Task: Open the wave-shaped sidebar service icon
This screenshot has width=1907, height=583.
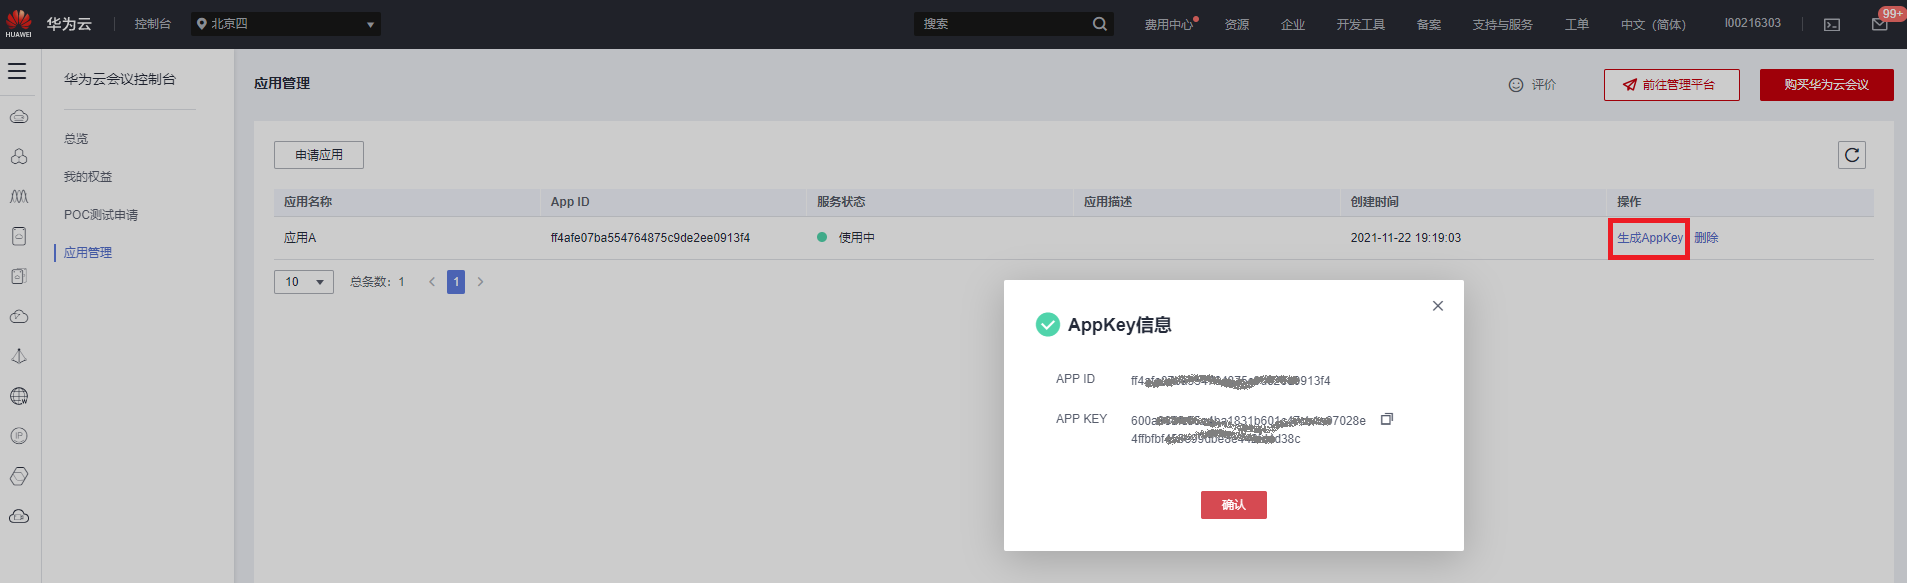Action: click(x=19, y=197)
